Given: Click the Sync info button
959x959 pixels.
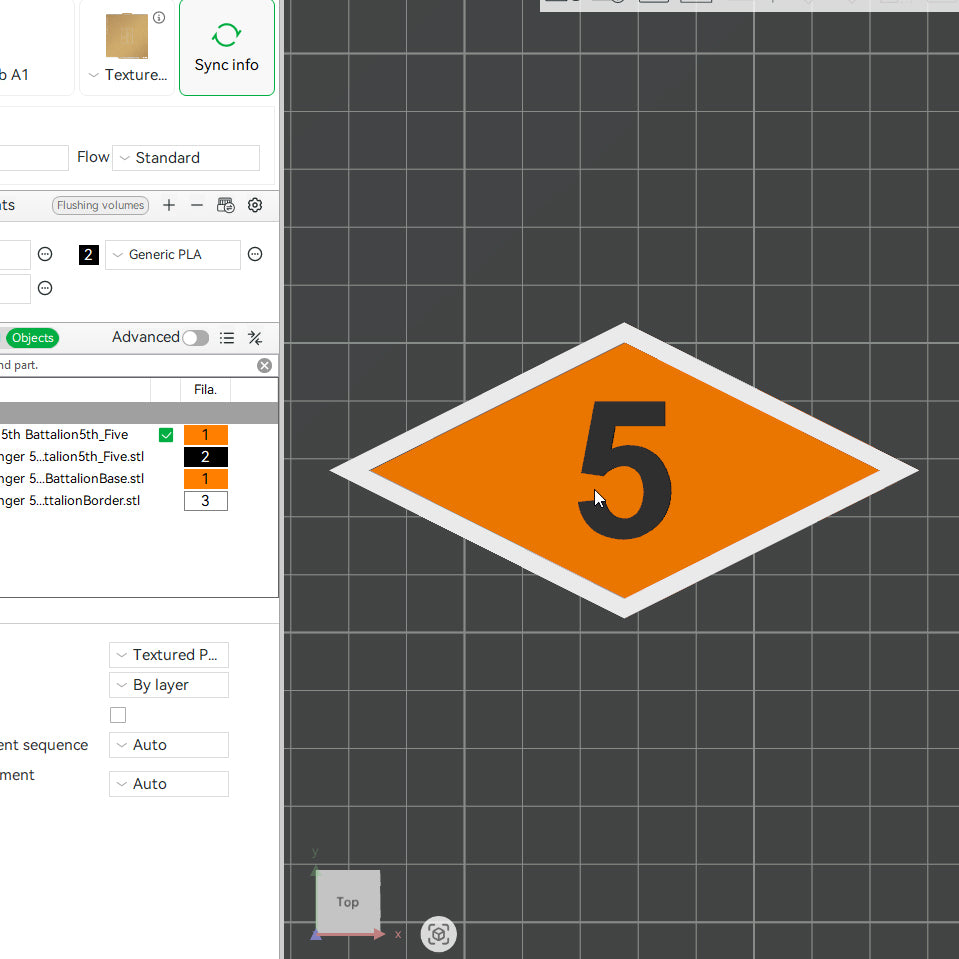Looking at the screenshot, I should (227, 48).
